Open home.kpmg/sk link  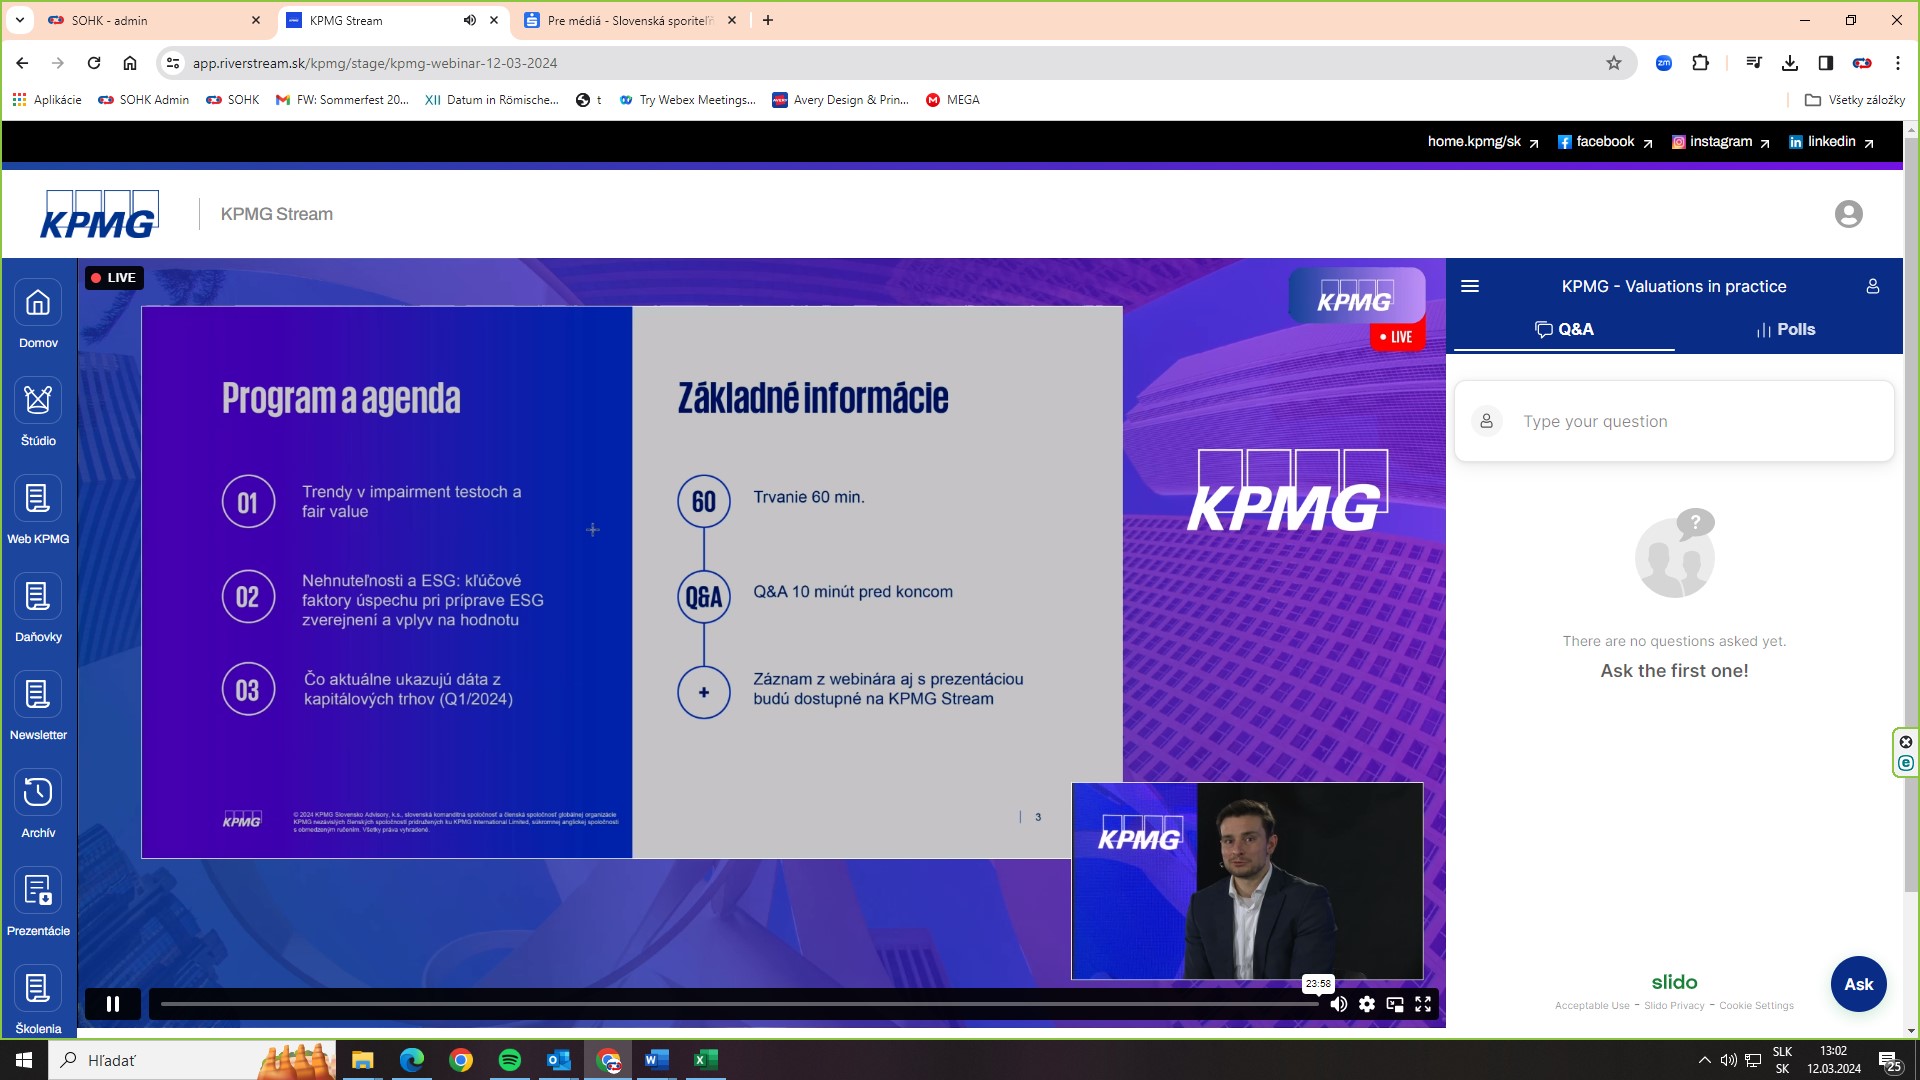click(x=1483, y=142)
